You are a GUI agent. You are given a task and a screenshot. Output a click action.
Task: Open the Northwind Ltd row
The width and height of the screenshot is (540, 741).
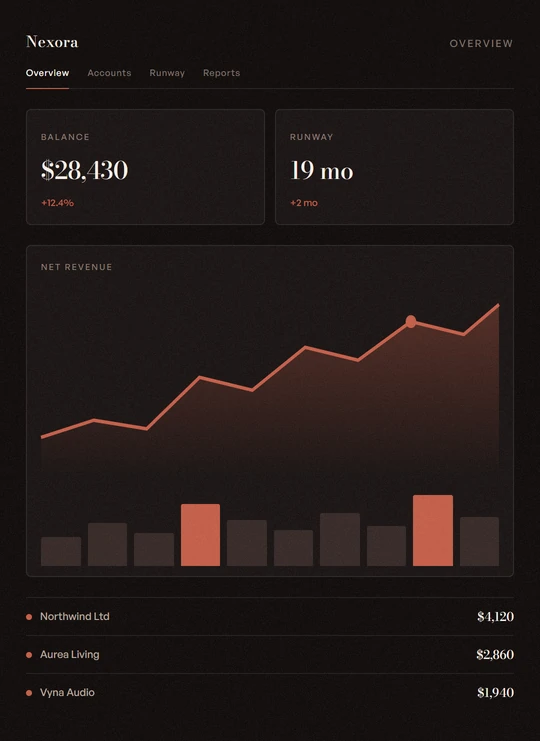tap(270, 616)
